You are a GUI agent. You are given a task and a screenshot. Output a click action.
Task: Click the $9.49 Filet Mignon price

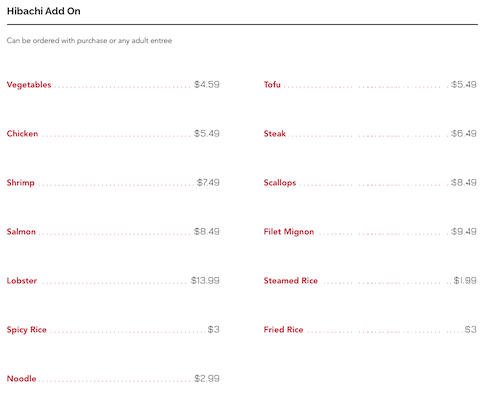pos(464,231)
